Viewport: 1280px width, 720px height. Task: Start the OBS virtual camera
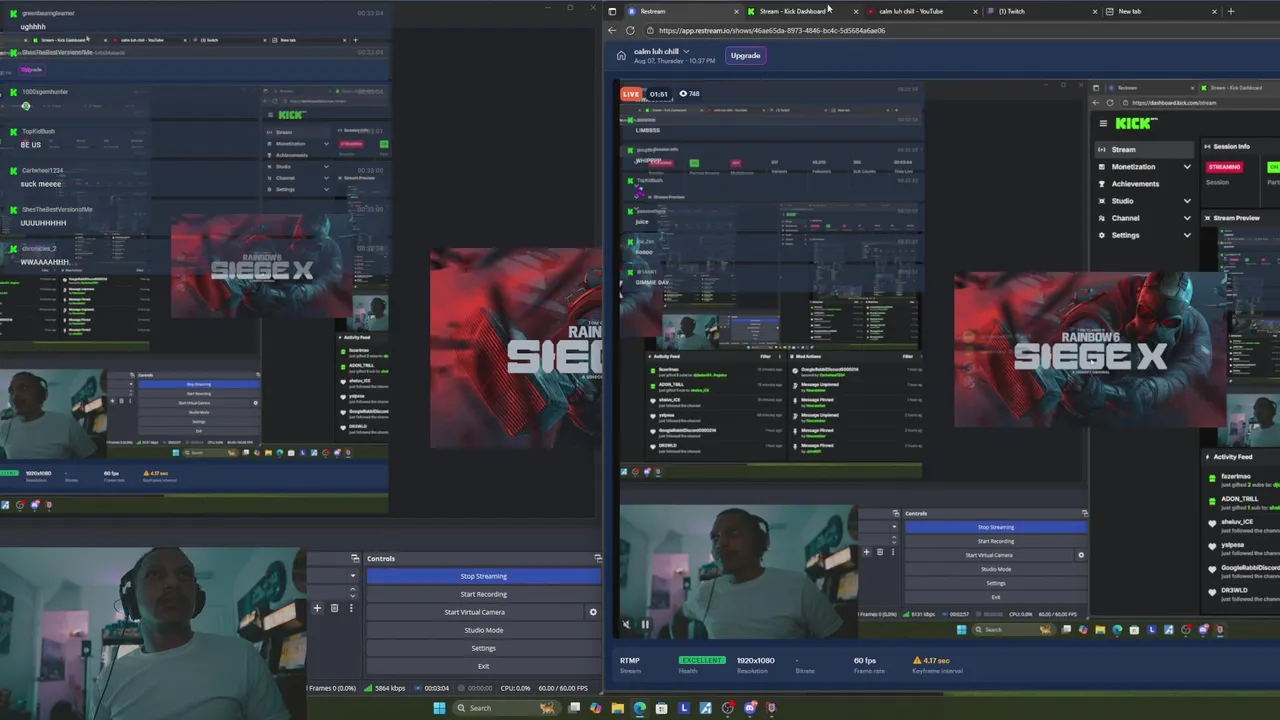[475, 612]
